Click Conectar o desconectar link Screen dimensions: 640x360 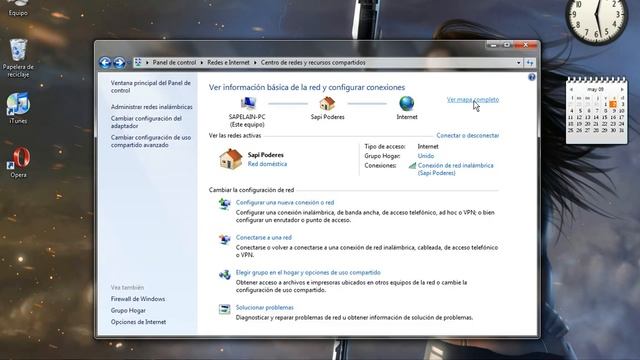(468, 136)
